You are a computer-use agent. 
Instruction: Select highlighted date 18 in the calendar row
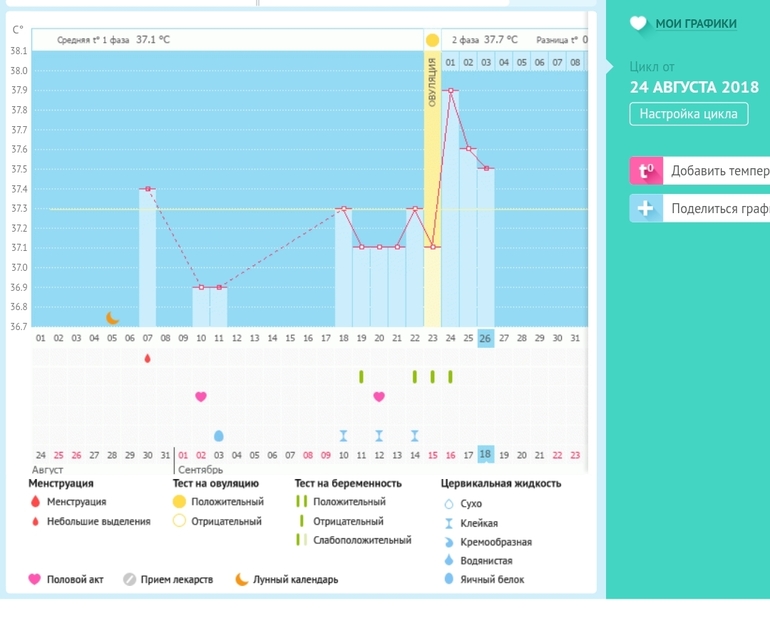[486, 455]
